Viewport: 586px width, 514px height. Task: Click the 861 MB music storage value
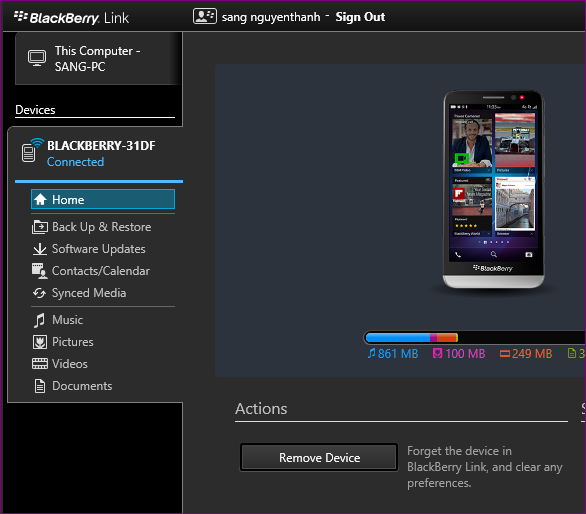pyautogui.click(x=398, y=354)
